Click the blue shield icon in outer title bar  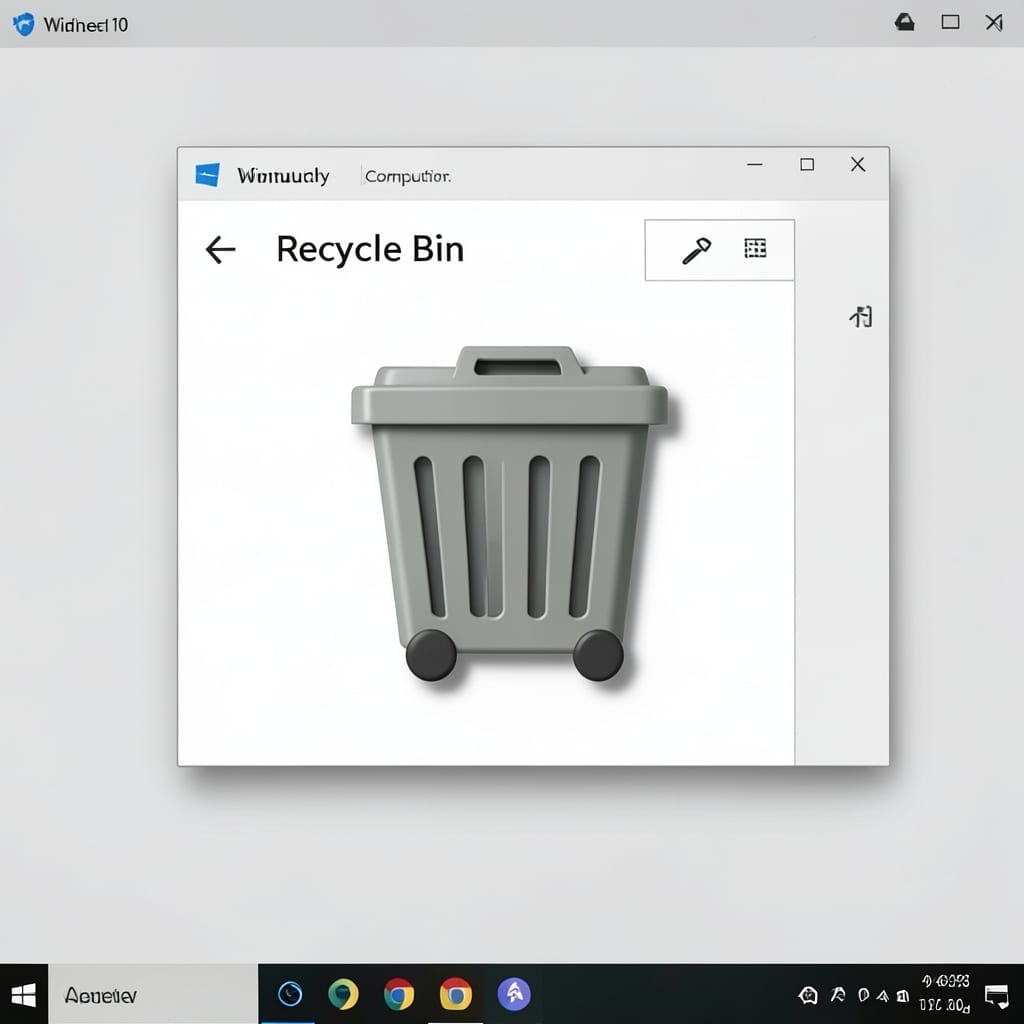[x=24, y=25]
